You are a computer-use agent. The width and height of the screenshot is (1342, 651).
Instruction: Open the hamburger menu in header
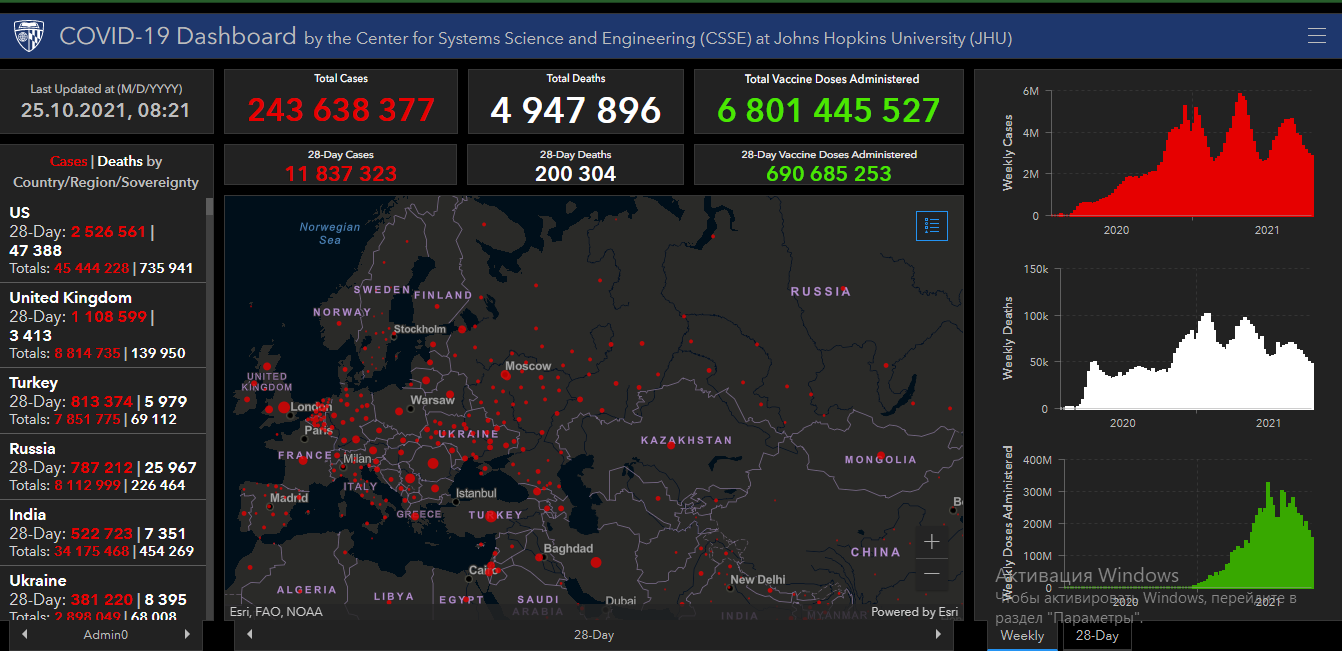click(1316, 37)
